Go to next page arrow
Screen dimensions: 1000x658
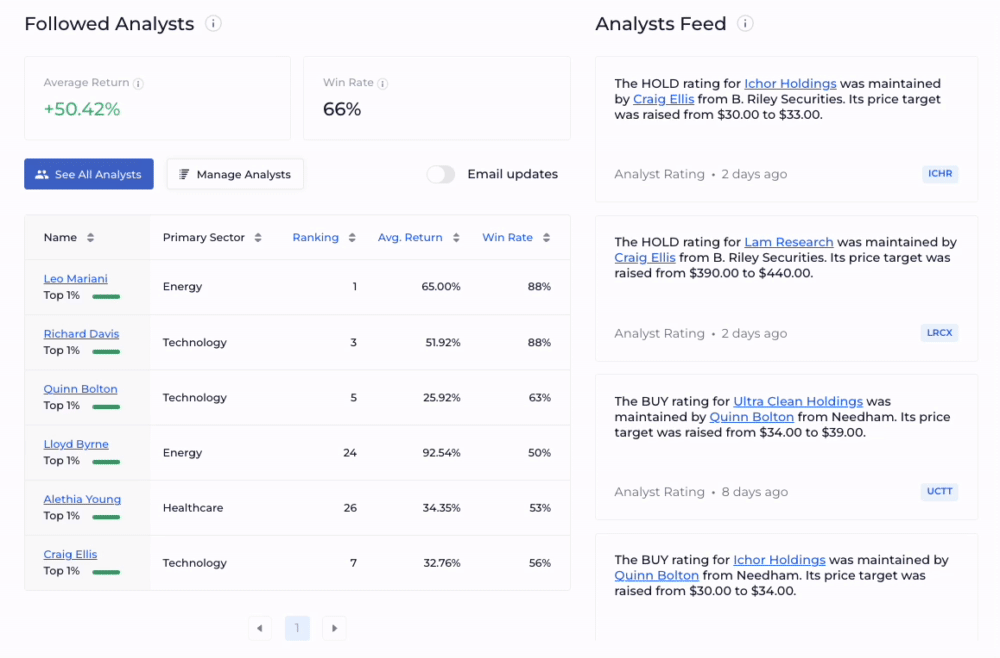[x=334, y=628]
